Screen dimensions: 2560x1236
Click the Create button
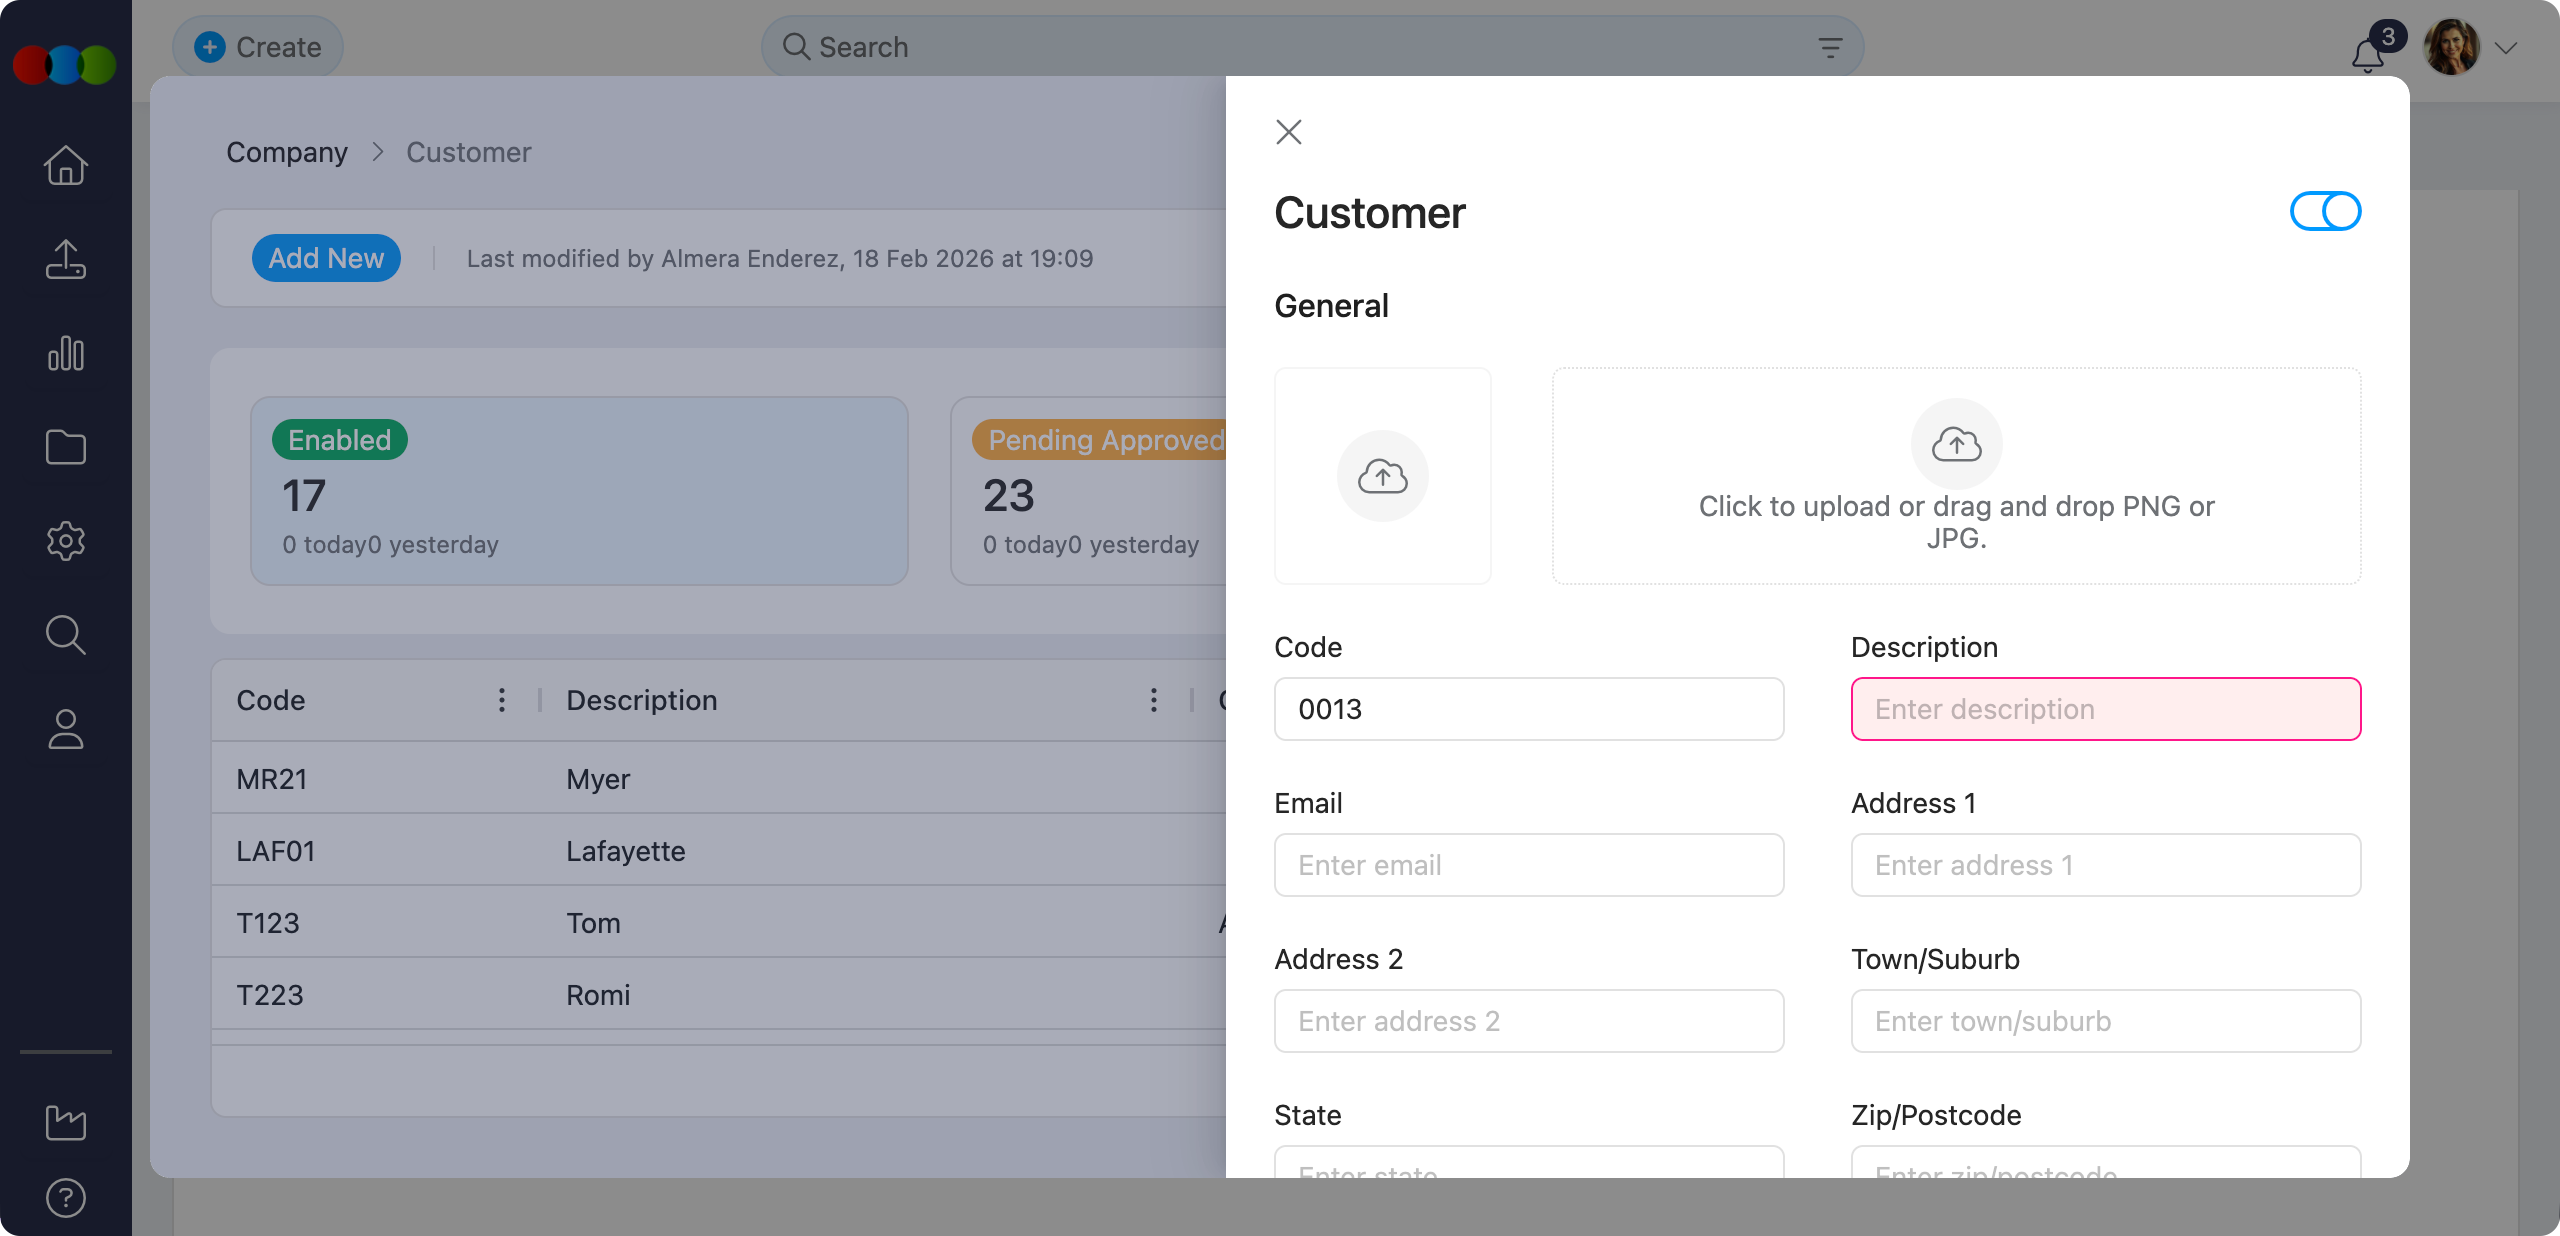pyautogui.click(x=257, y=46)
